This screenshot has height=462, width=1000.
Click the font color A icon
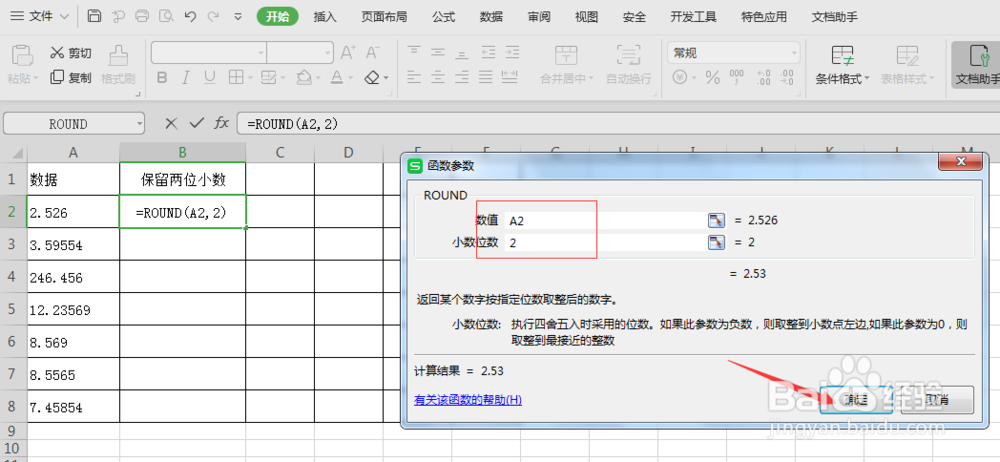[337, 78]
